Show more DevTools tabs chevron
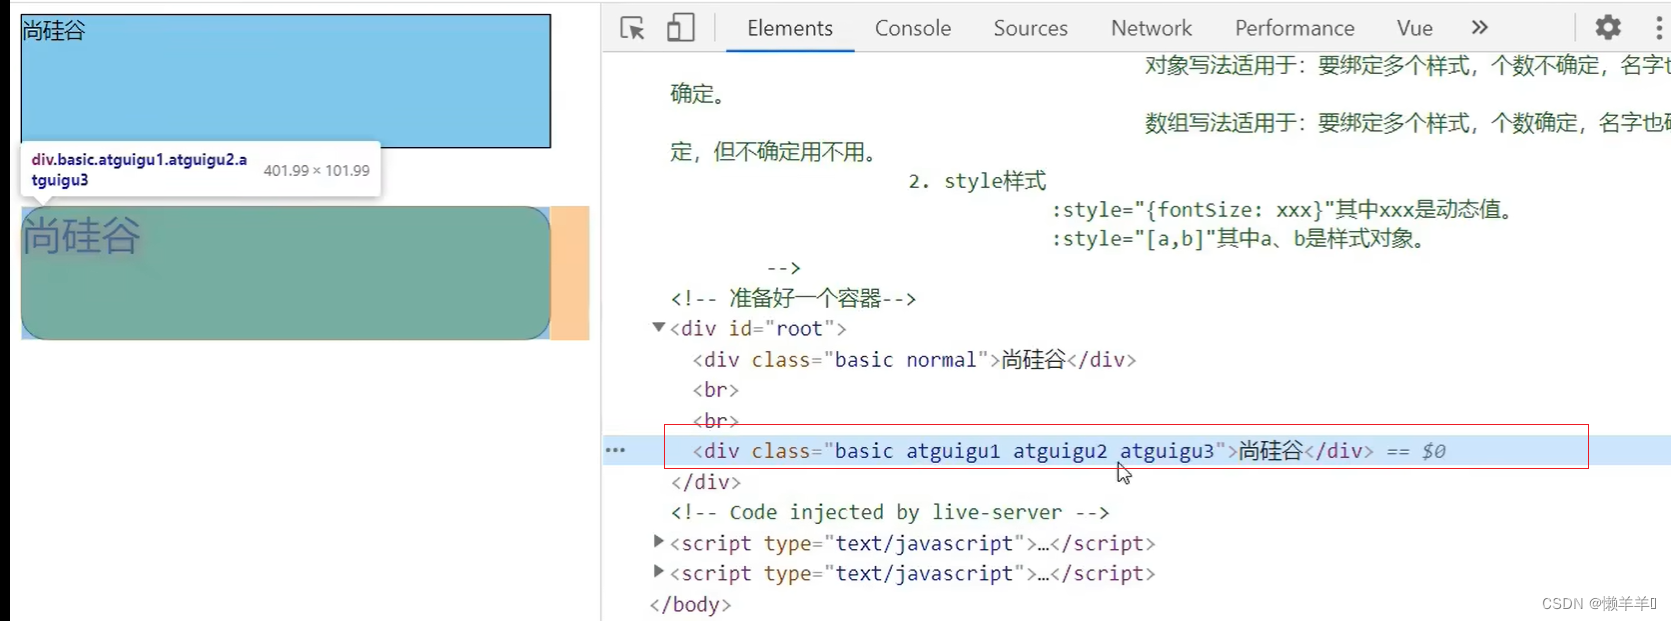1671x621 pixels. 1480,28
